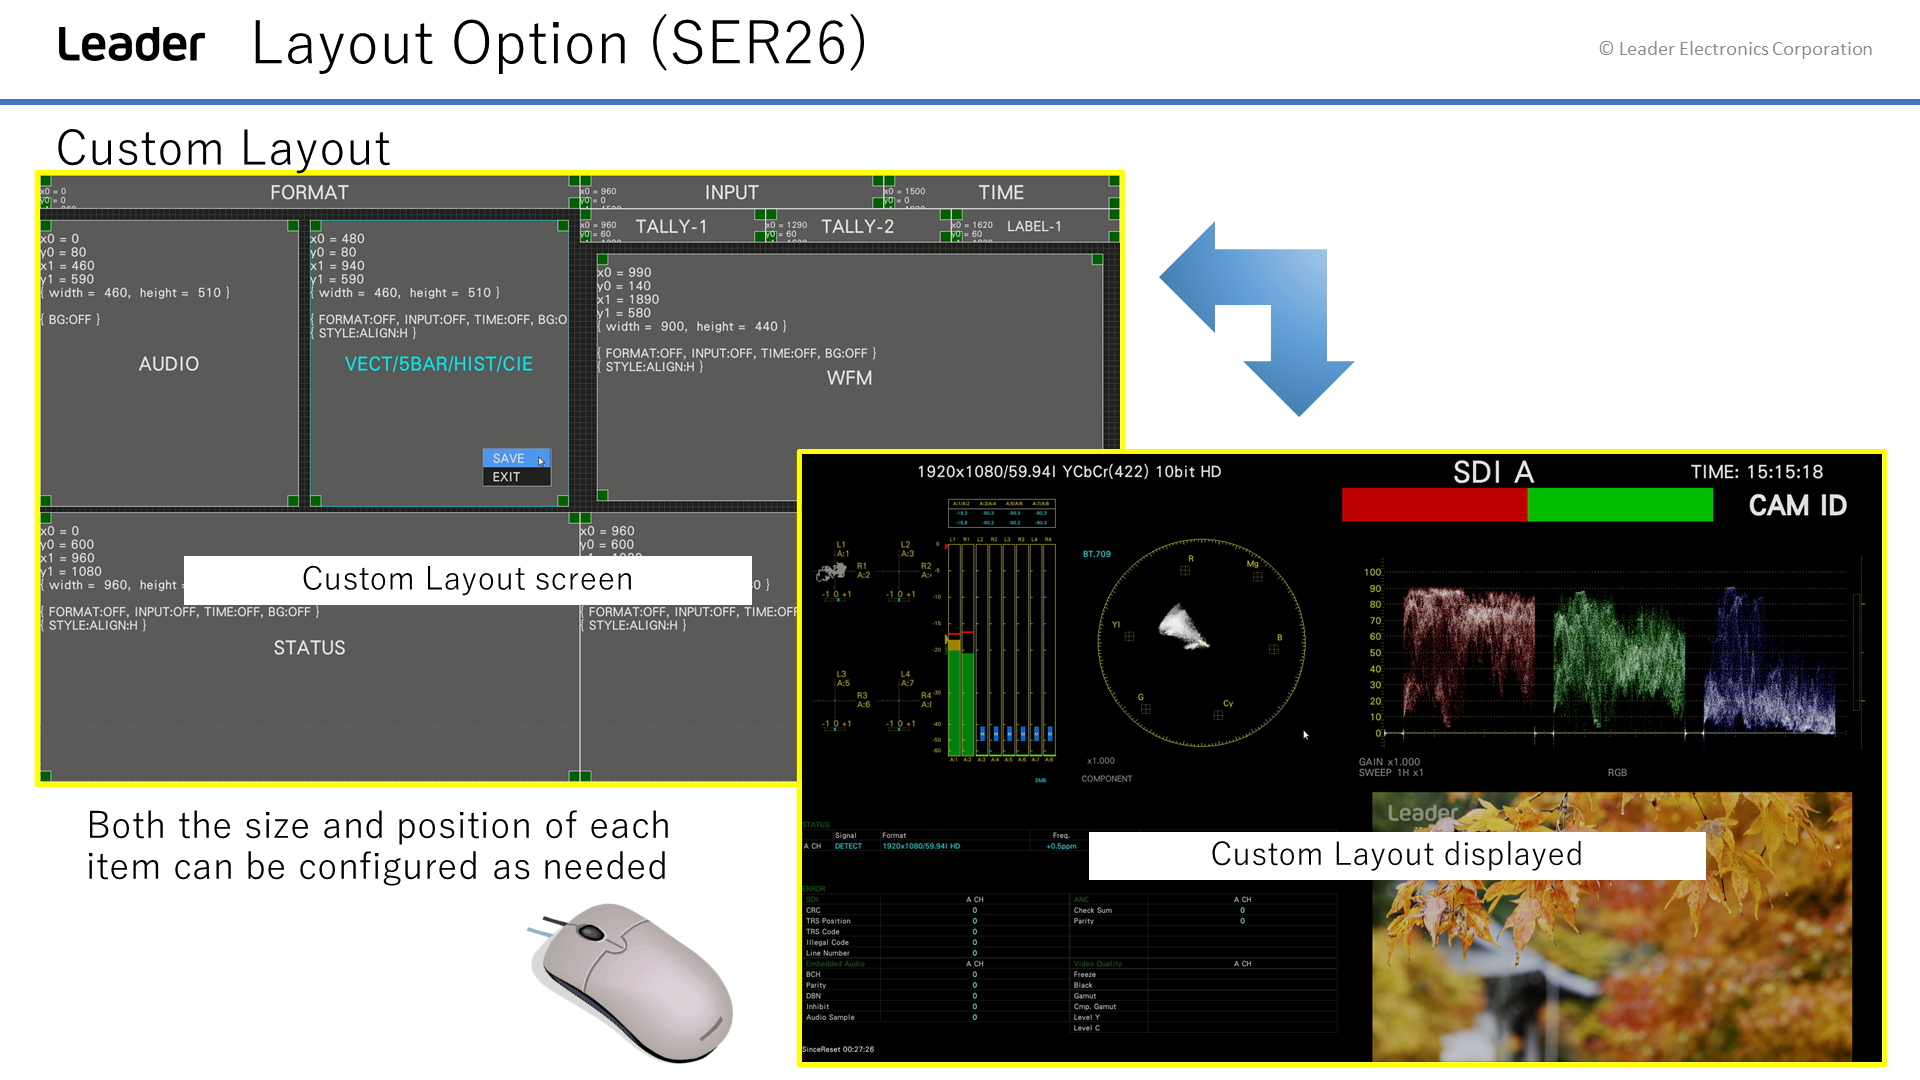Viewport: 1920px width, 1080px height.
Task: Click the green handle at WFM panel's top-right corner
Action: pos(1097,259)
